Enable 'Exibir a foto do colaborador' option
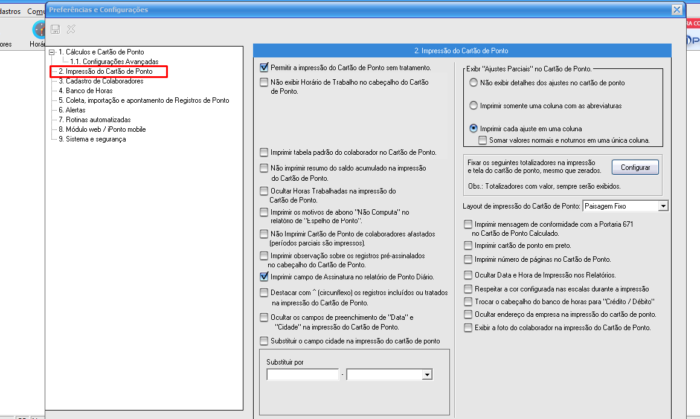The width and height of the screenshot is (700, 419). 470,326
